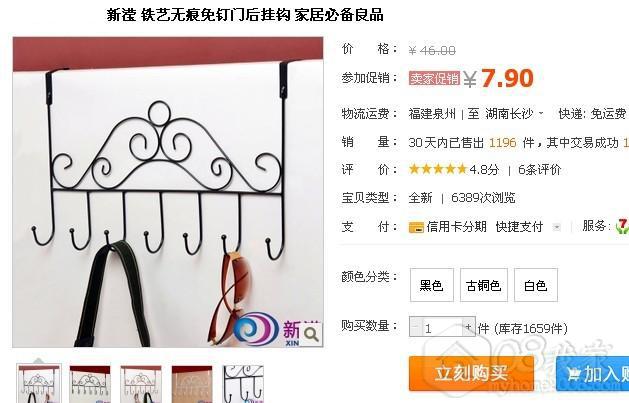629x403 pixels.
Task: Click the magnifier zoom icon on product image
Action: (311, 334)
